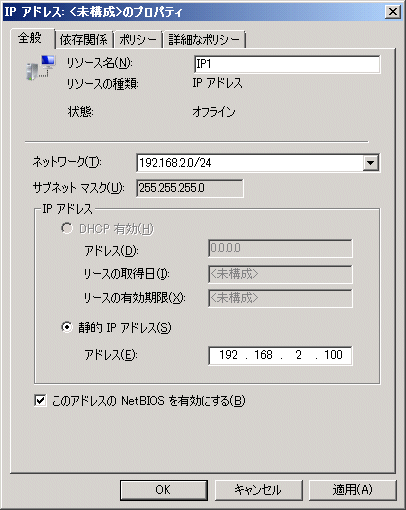Click the OK button

tap(163, 490)
